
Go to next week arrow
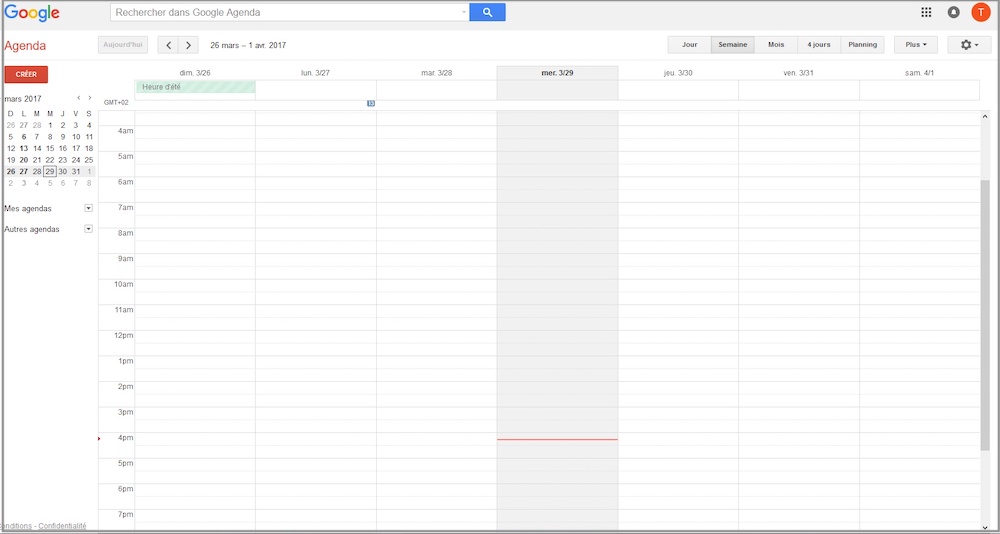(x=188, y=45)
